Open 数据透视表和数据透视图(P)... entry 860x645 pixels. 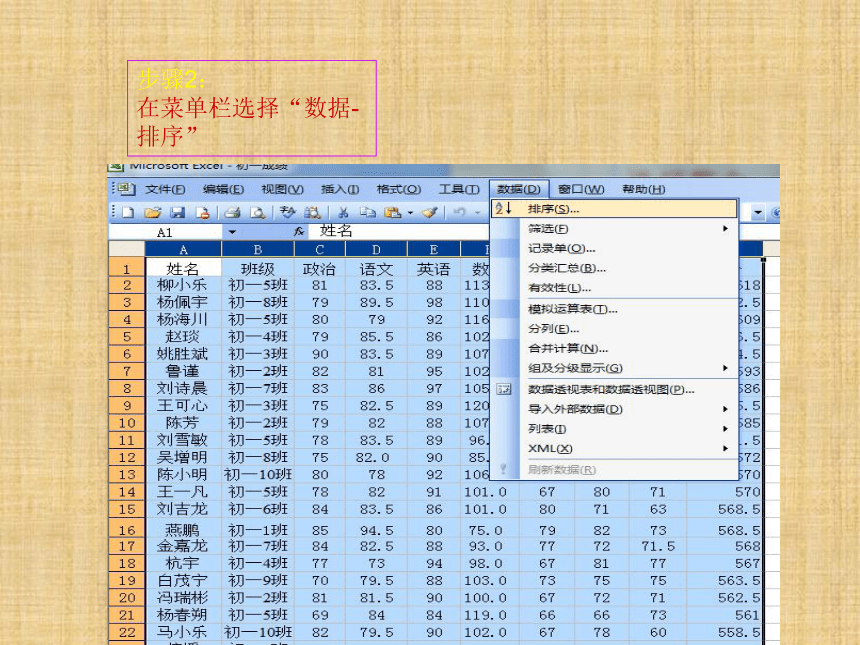coord(614,389)
